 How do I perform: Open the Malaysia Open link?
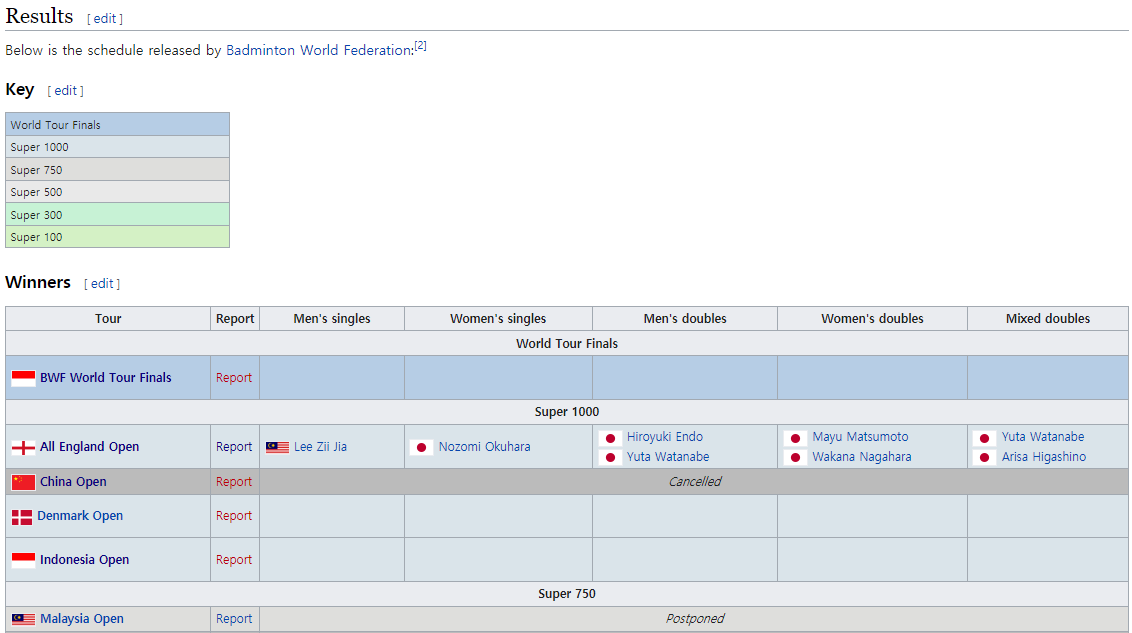click(x=82, y=619)
